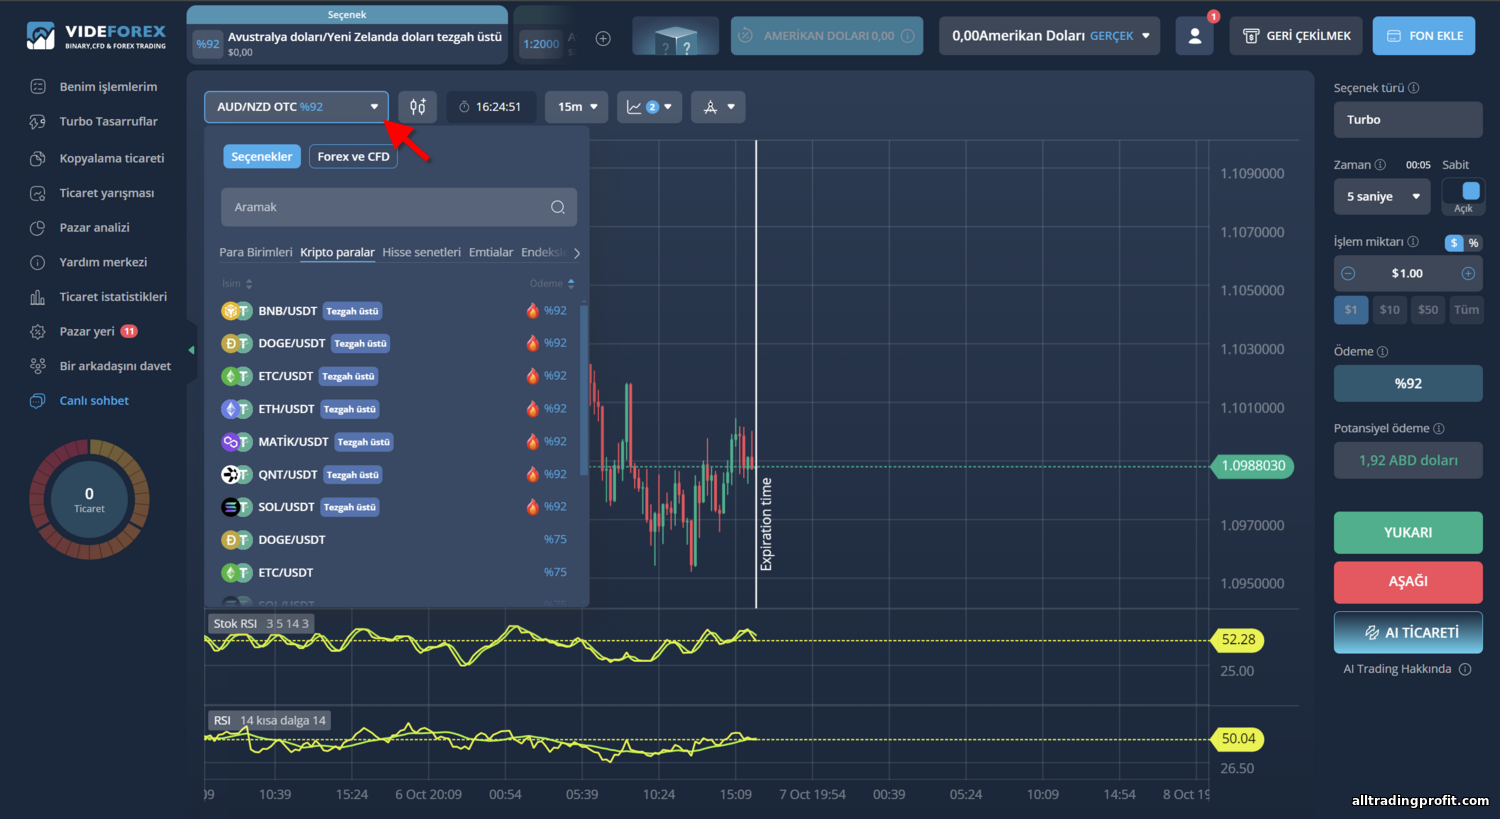Viewport: 1500px width, 819px height.
Task: Open the drawing tools icon
Action: click(718, 107)
